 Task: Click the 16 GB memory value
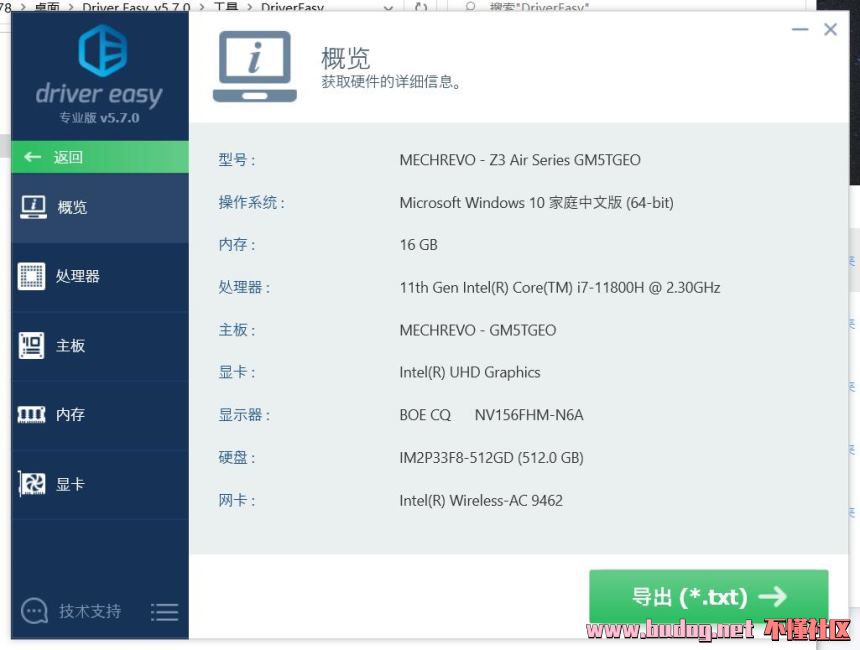(x=418, y=245)
